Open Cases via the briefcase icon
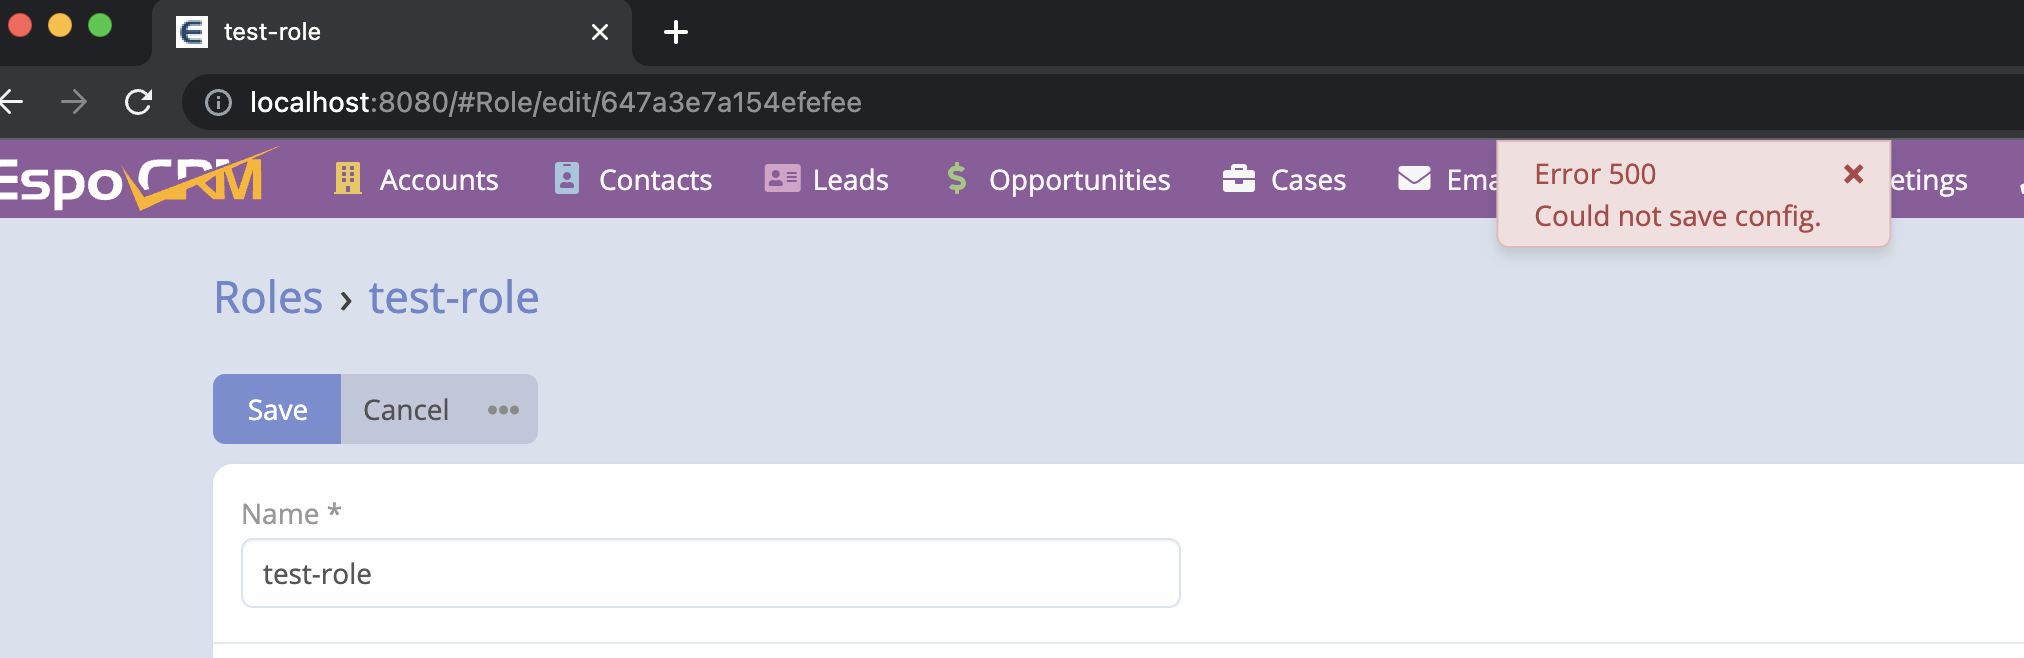Image resolution: width=2024 pixels, height=658 pixels. pyautogui.click(x=1239, y=180)
